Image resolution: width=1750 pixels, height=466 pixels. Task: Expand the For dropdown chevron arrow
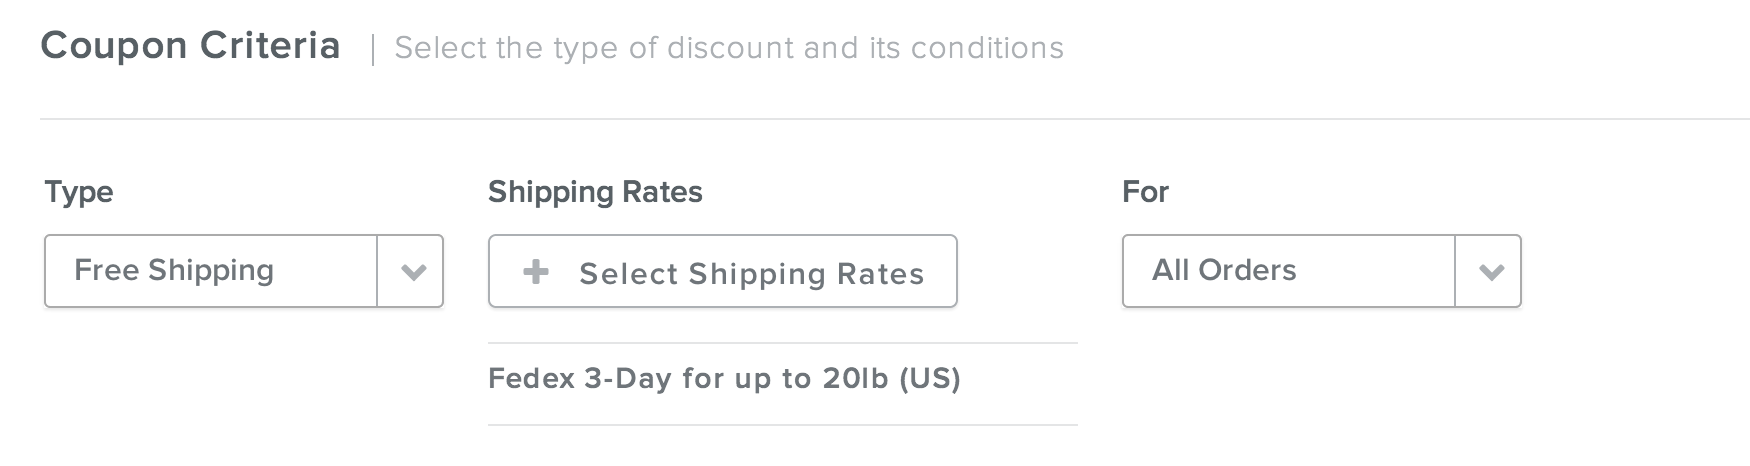(x=1490, y=272)
